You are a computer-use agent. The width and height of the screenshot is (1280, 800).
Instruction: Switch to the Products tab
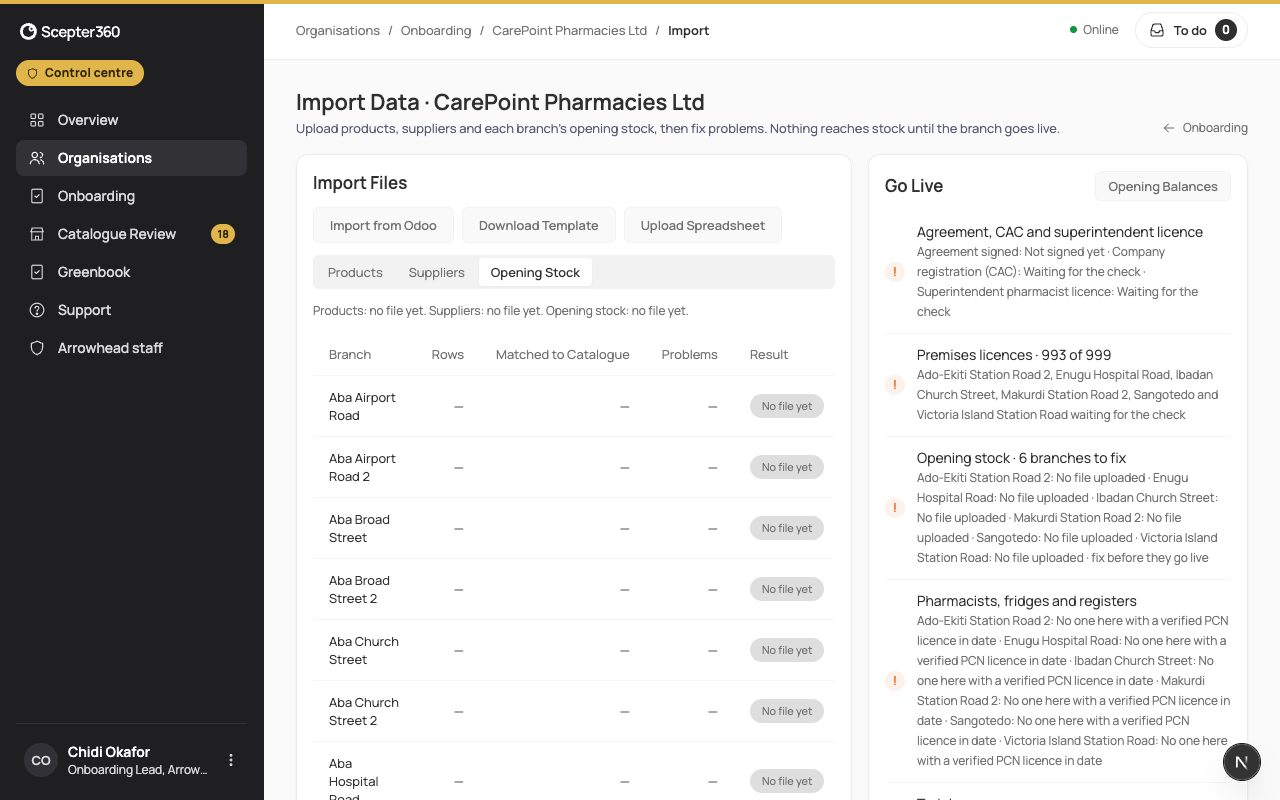tap(355, 272)
